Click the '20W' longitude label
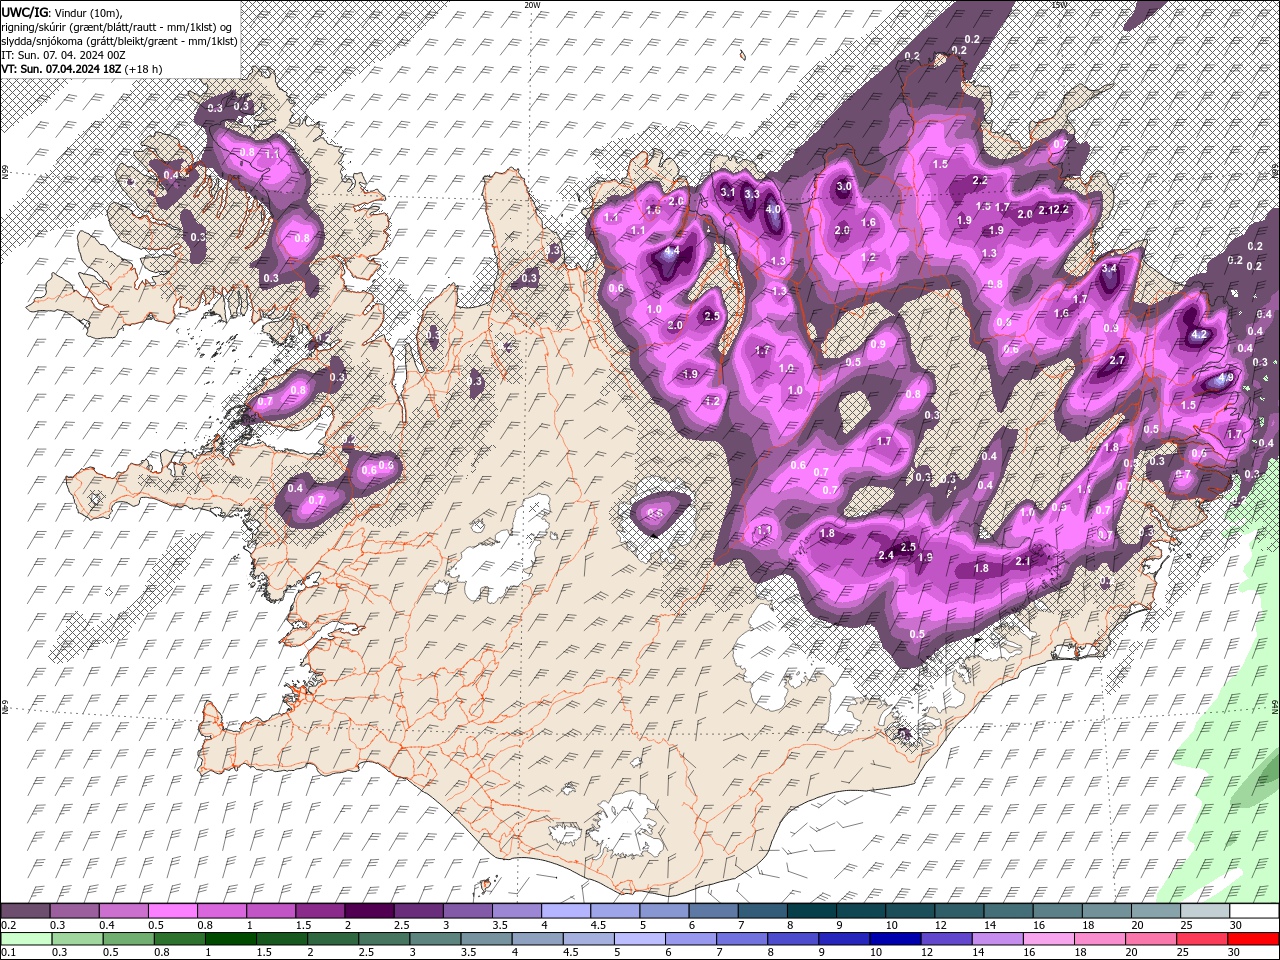The image size is (1280, 960). point(532,5)
